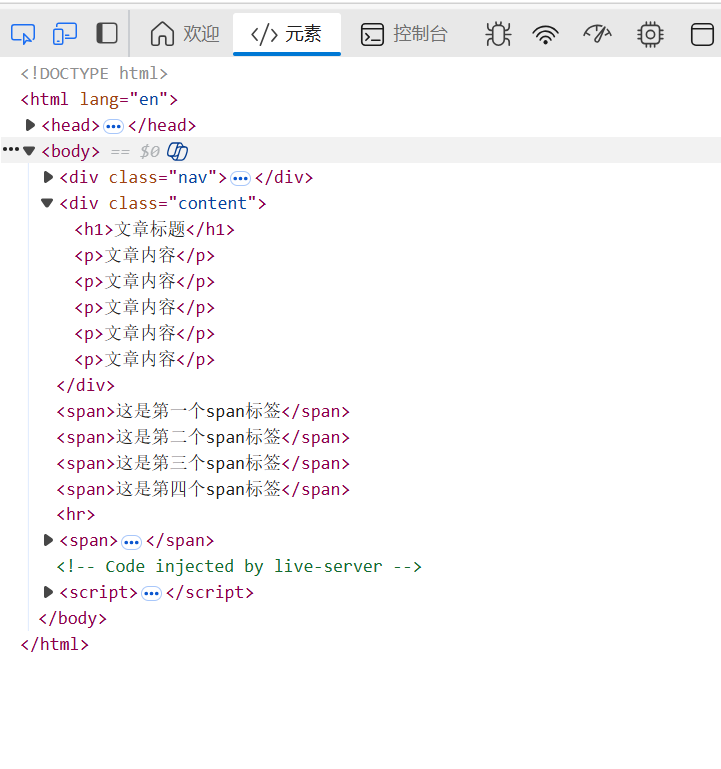Select the closing /div tag of content
Screen dimensions: 721x769
click(x=86, y=385)
